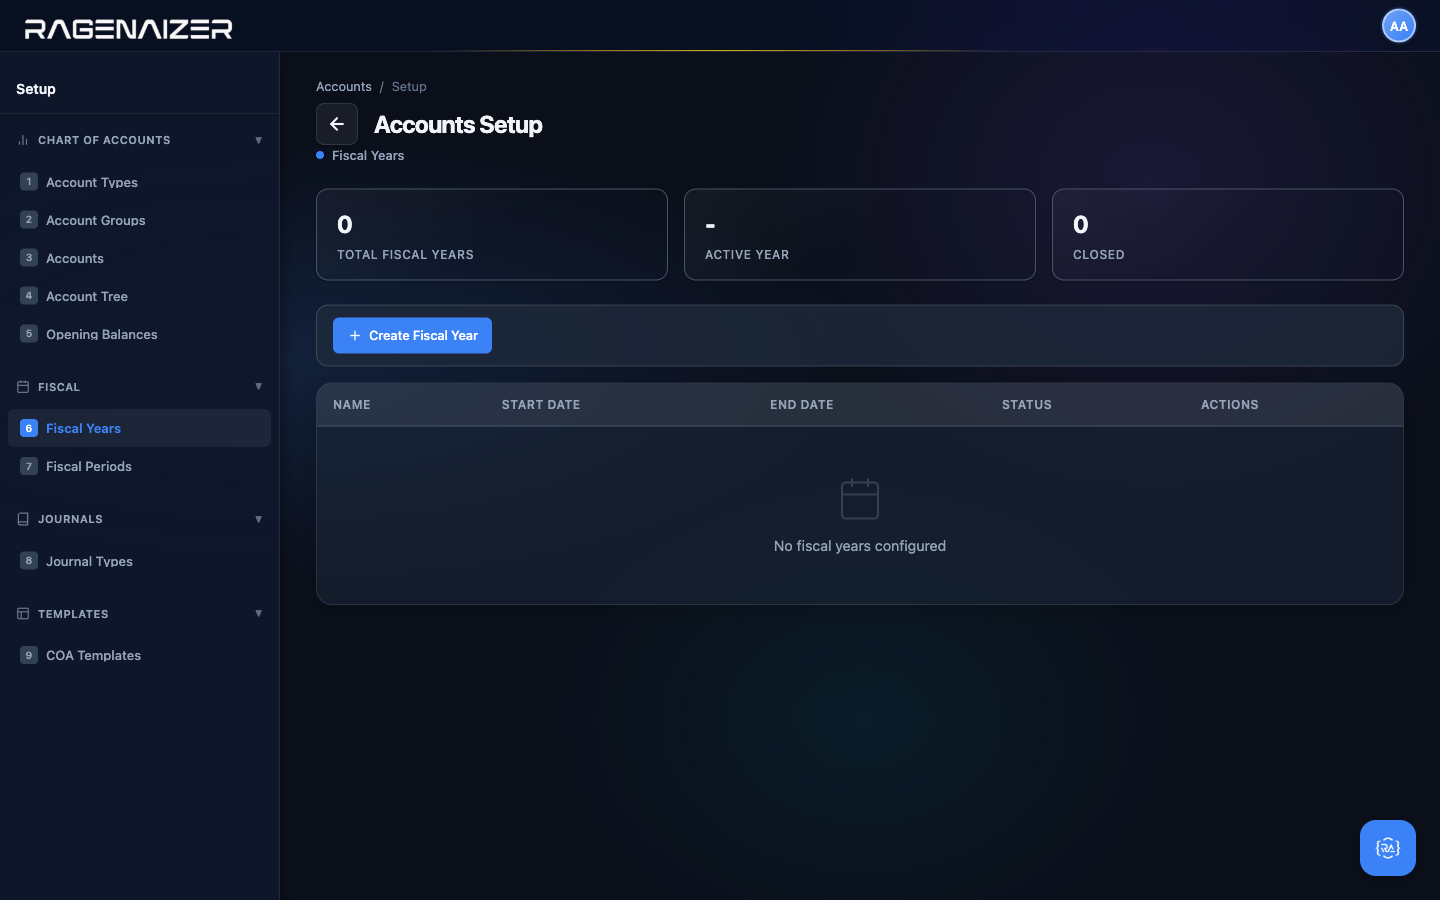This screenshot has height=900, width=1440.
Task: Click the number 1 badge for Account Types
Action: coord(29,182)
